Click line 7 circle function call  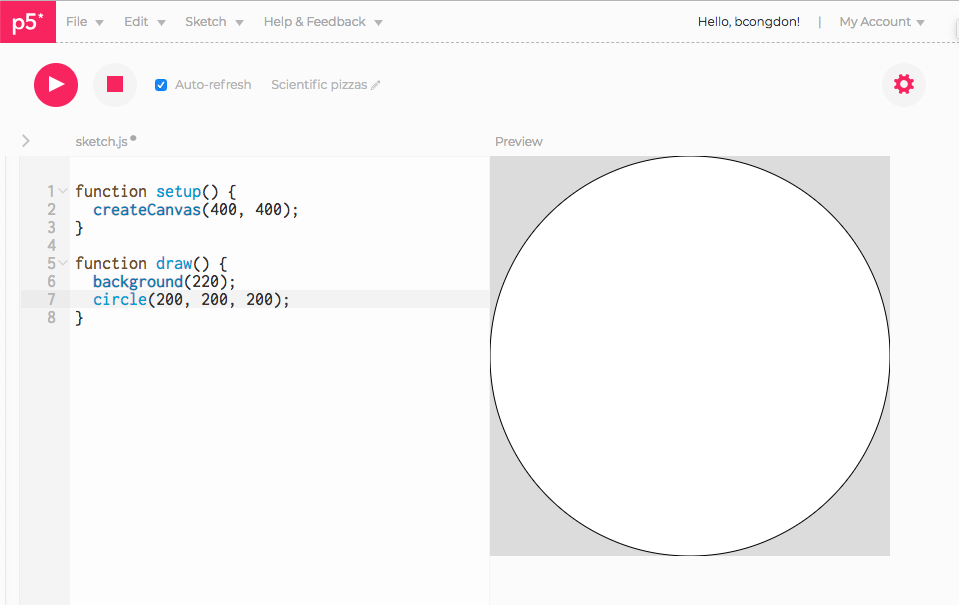tap(119, 299)
